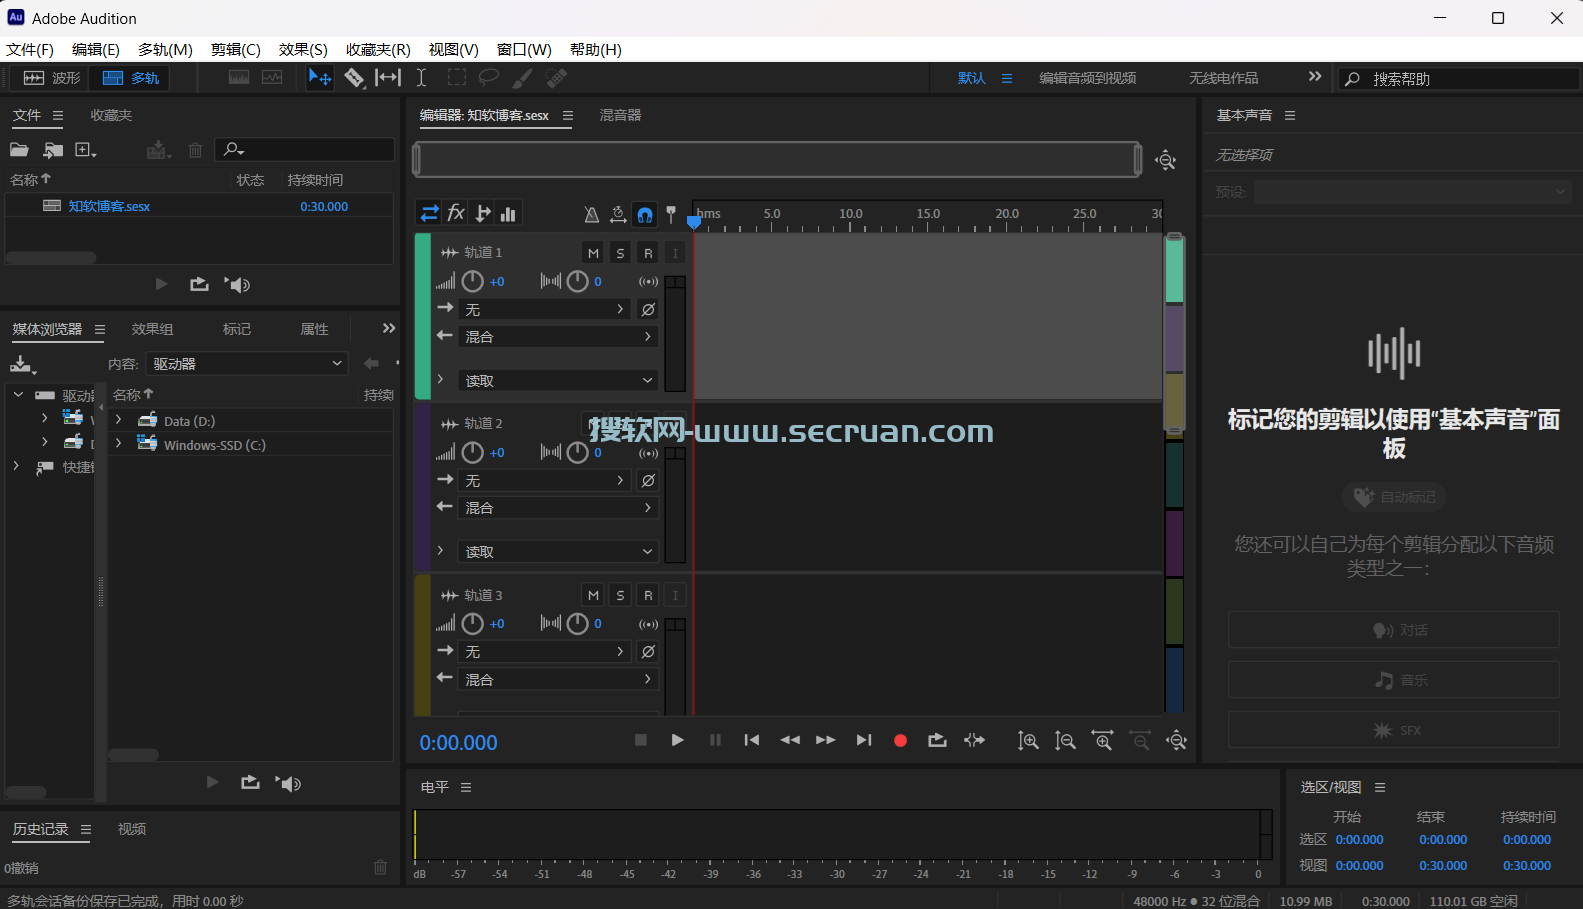Image resolution: width=1583 pixels, height=909 pixels.
Task: Open the 多轨(M) menu
Action: [165, 49]
